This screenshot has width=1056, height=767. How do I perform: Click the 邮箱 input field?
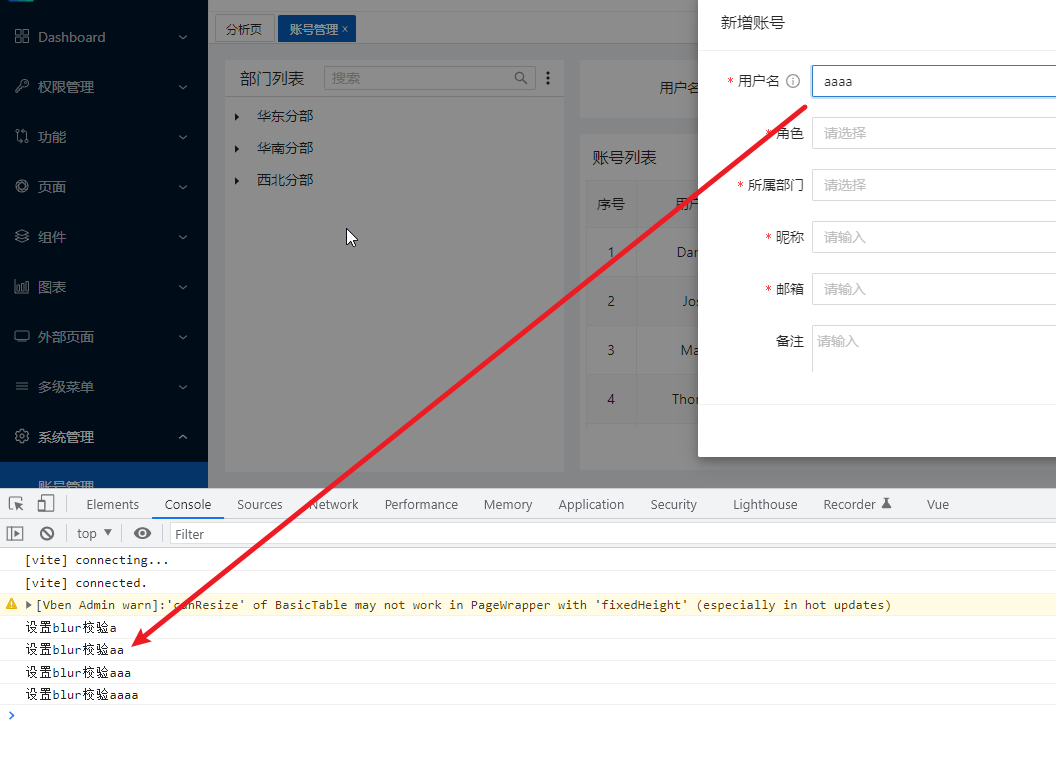(x=933, y=289)
